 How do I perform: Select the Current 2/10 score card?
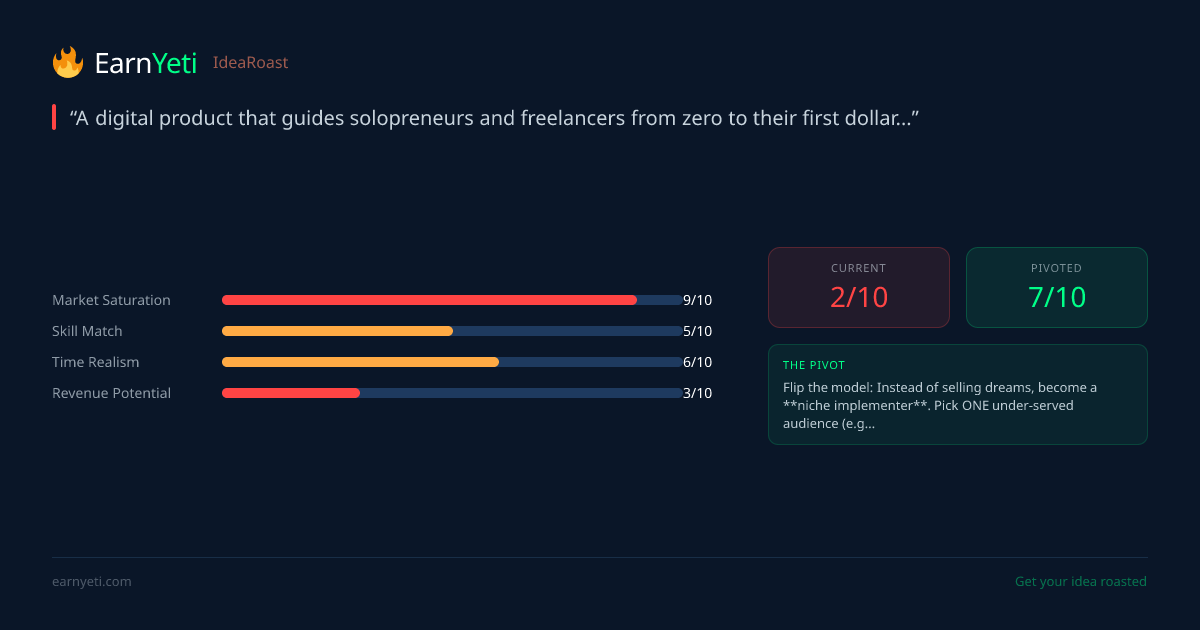[858, 288]
